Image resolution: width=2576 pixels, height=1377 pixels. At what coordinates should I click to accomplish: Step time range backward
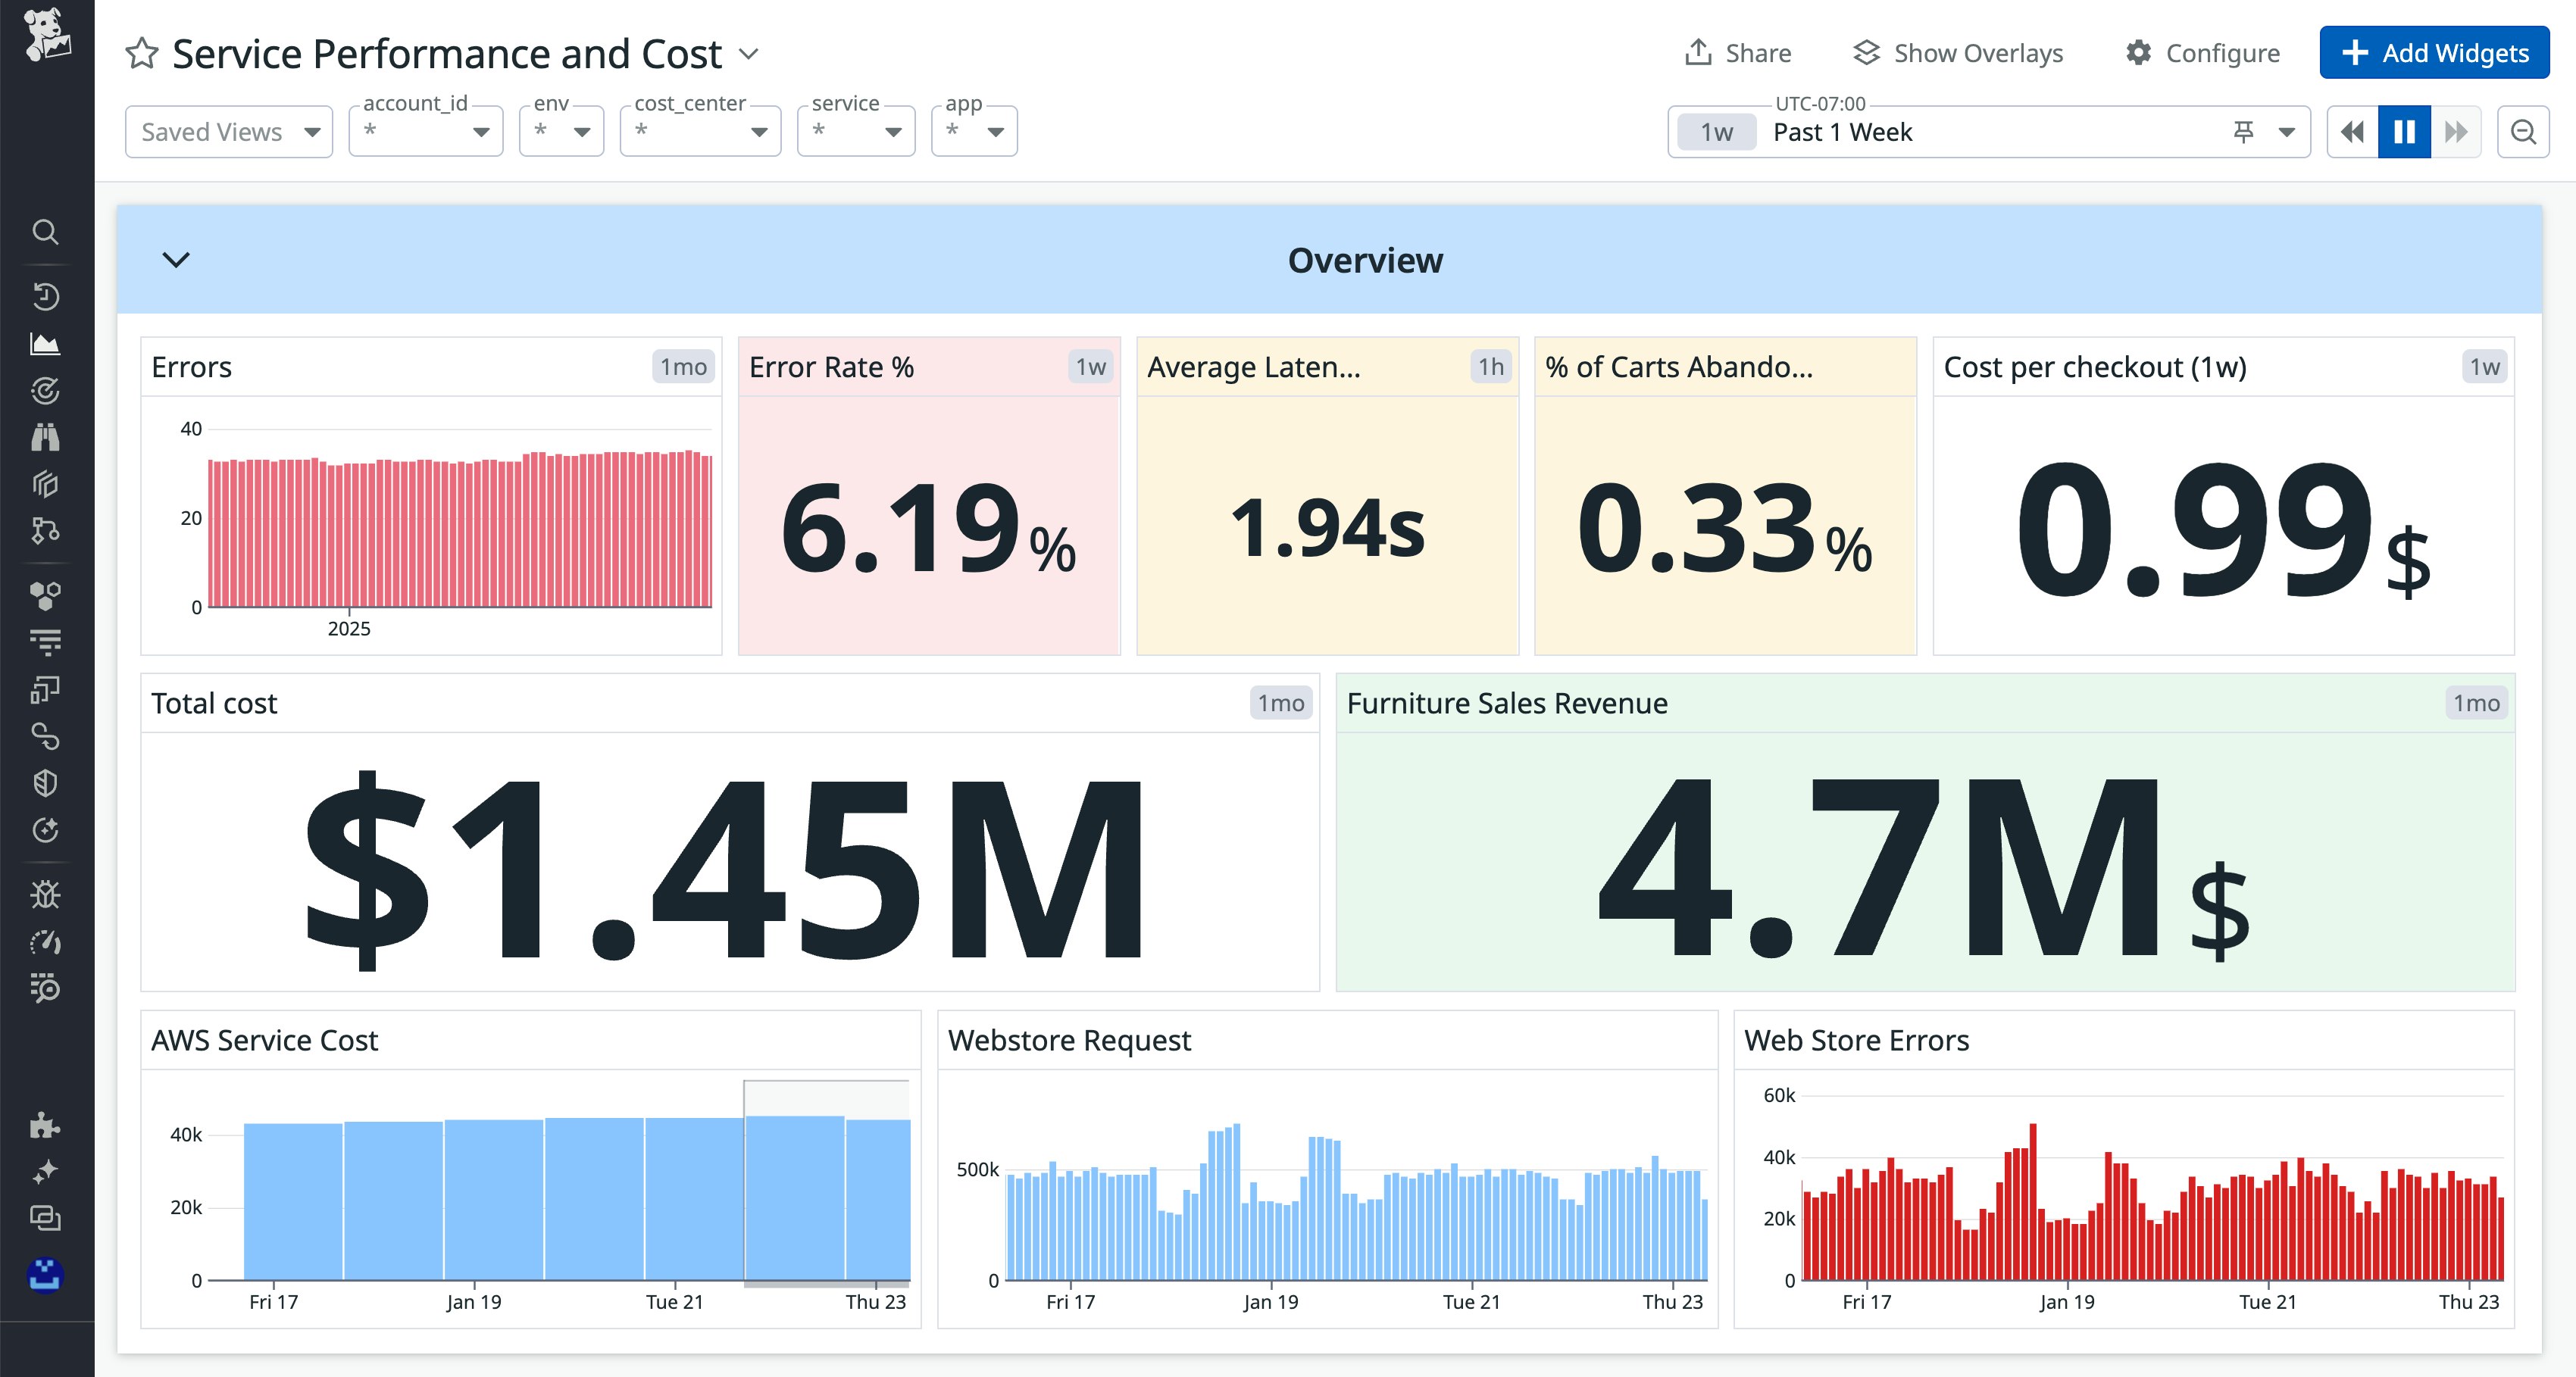2352,132
